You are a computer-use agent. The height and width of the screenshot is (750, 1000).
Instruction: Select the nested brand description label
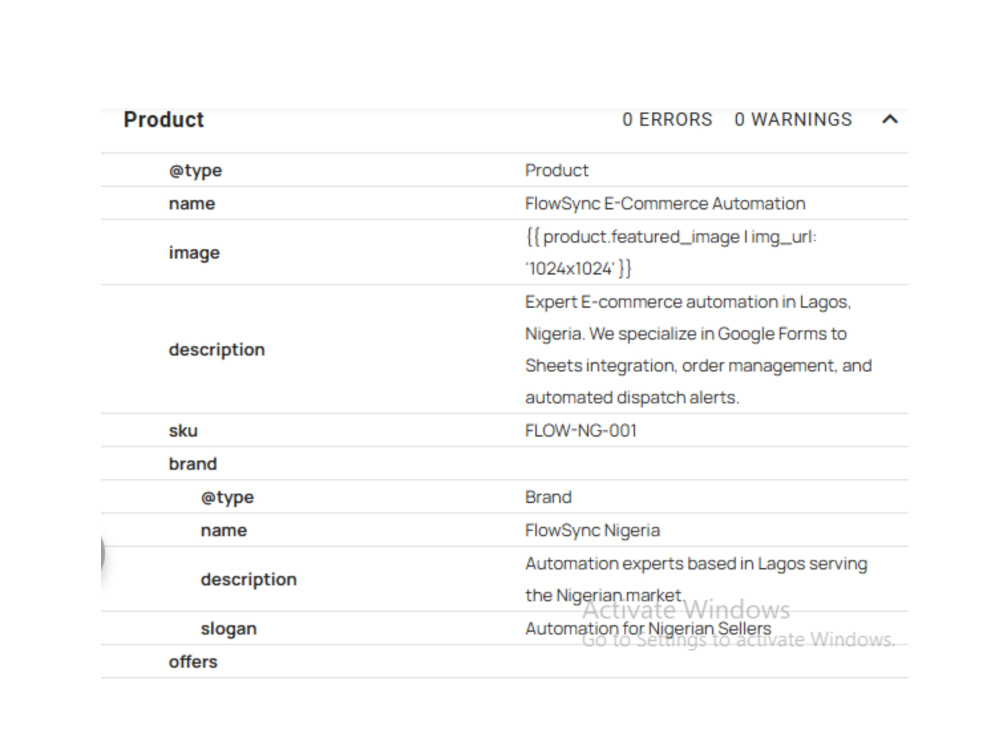249,579
